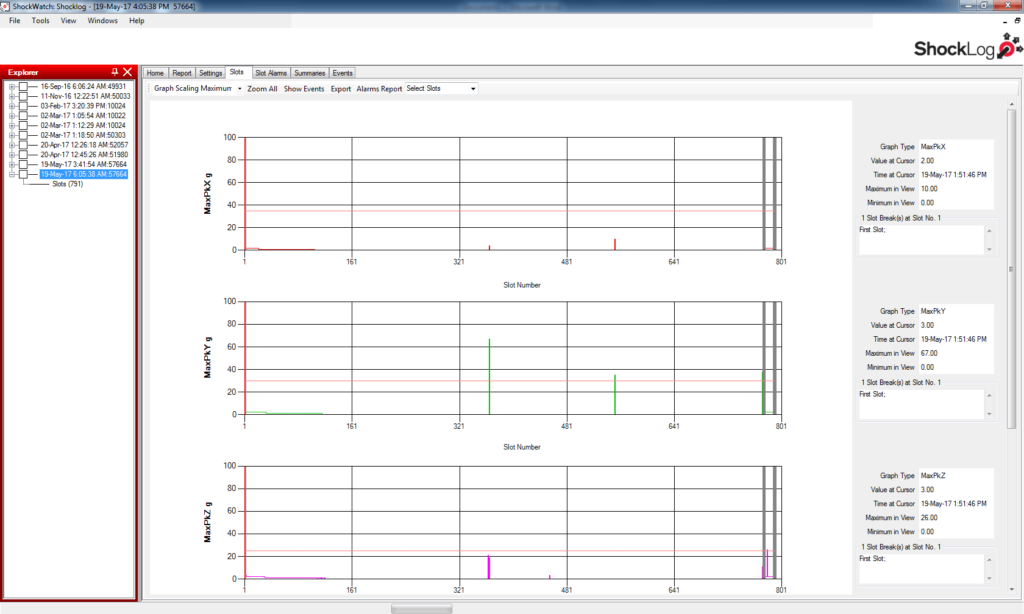Check the 02-Mar-17 1:12:29 AM checkbox
Viewport: 1024px width, 614px height.
pyautogui.click(x=23, y=125)
